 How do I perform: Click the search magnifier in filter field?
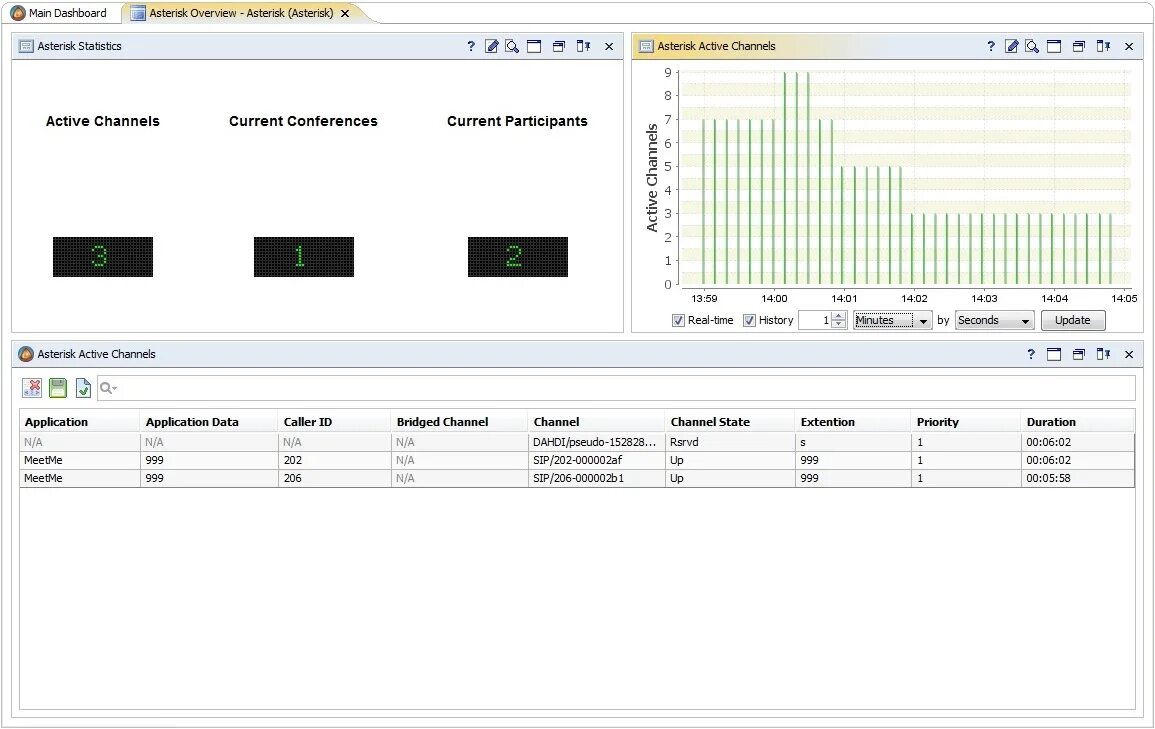tap(108, 387)
